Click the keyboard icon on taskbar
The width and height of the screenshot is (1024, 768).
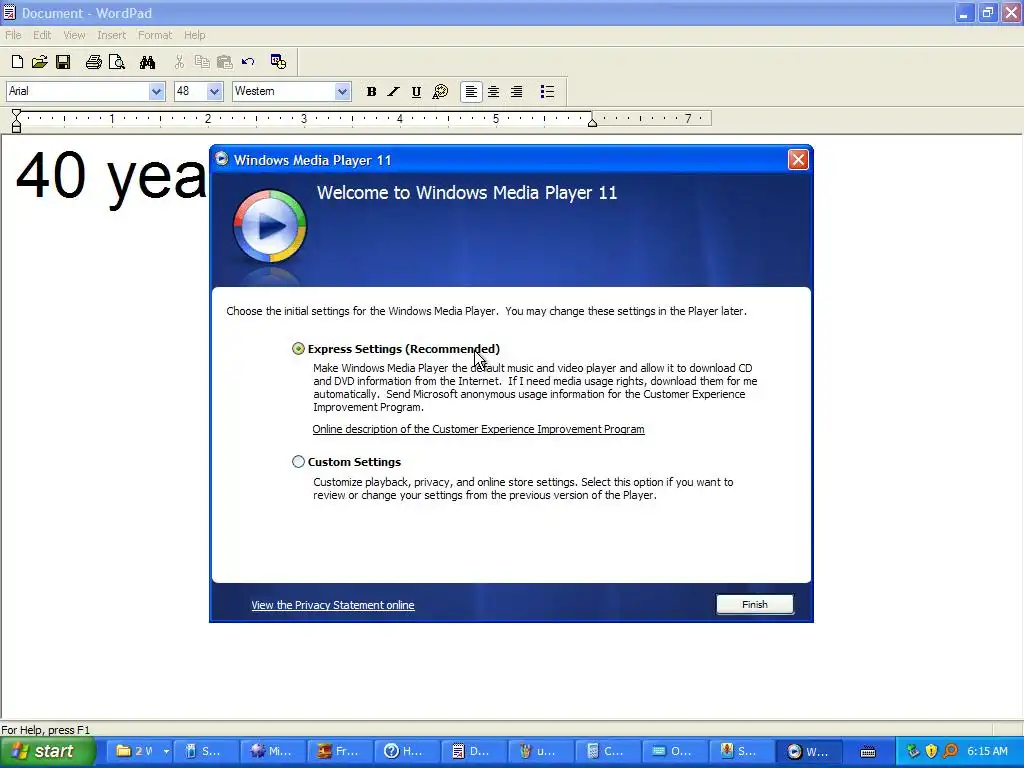(868, 752)
